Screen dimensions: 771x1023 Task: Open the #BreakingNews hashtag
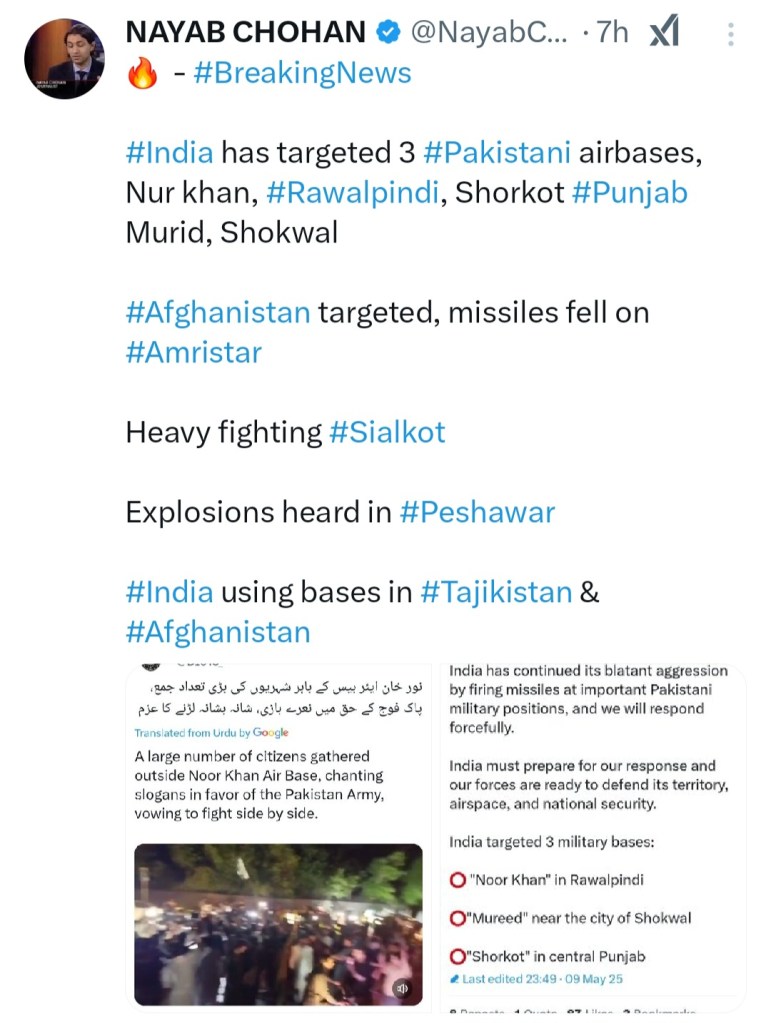[x=302, y=73]
